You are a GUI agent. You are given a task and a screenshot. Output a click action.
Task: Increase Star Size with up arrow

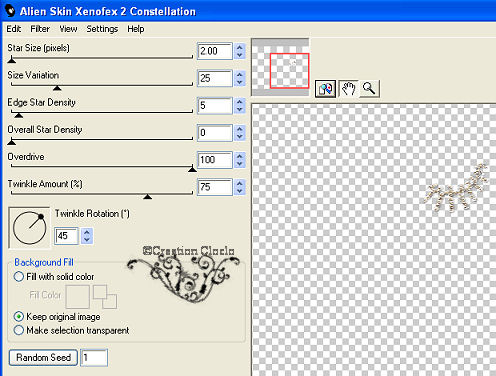239,47
